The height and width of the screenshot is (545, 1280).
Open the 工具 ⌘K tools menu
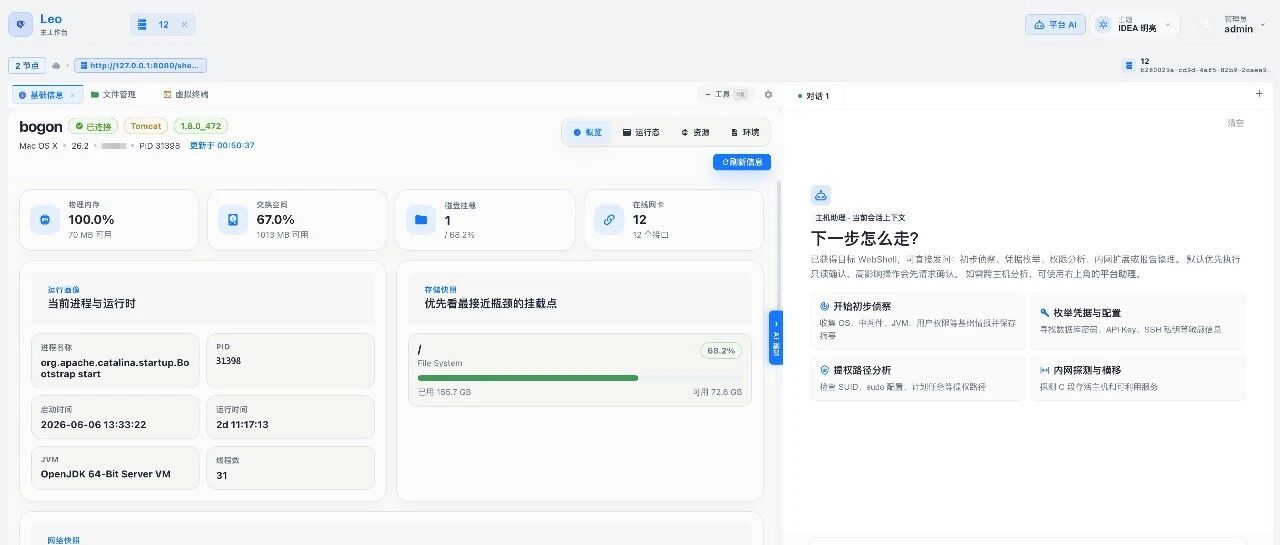pos(726,95)
